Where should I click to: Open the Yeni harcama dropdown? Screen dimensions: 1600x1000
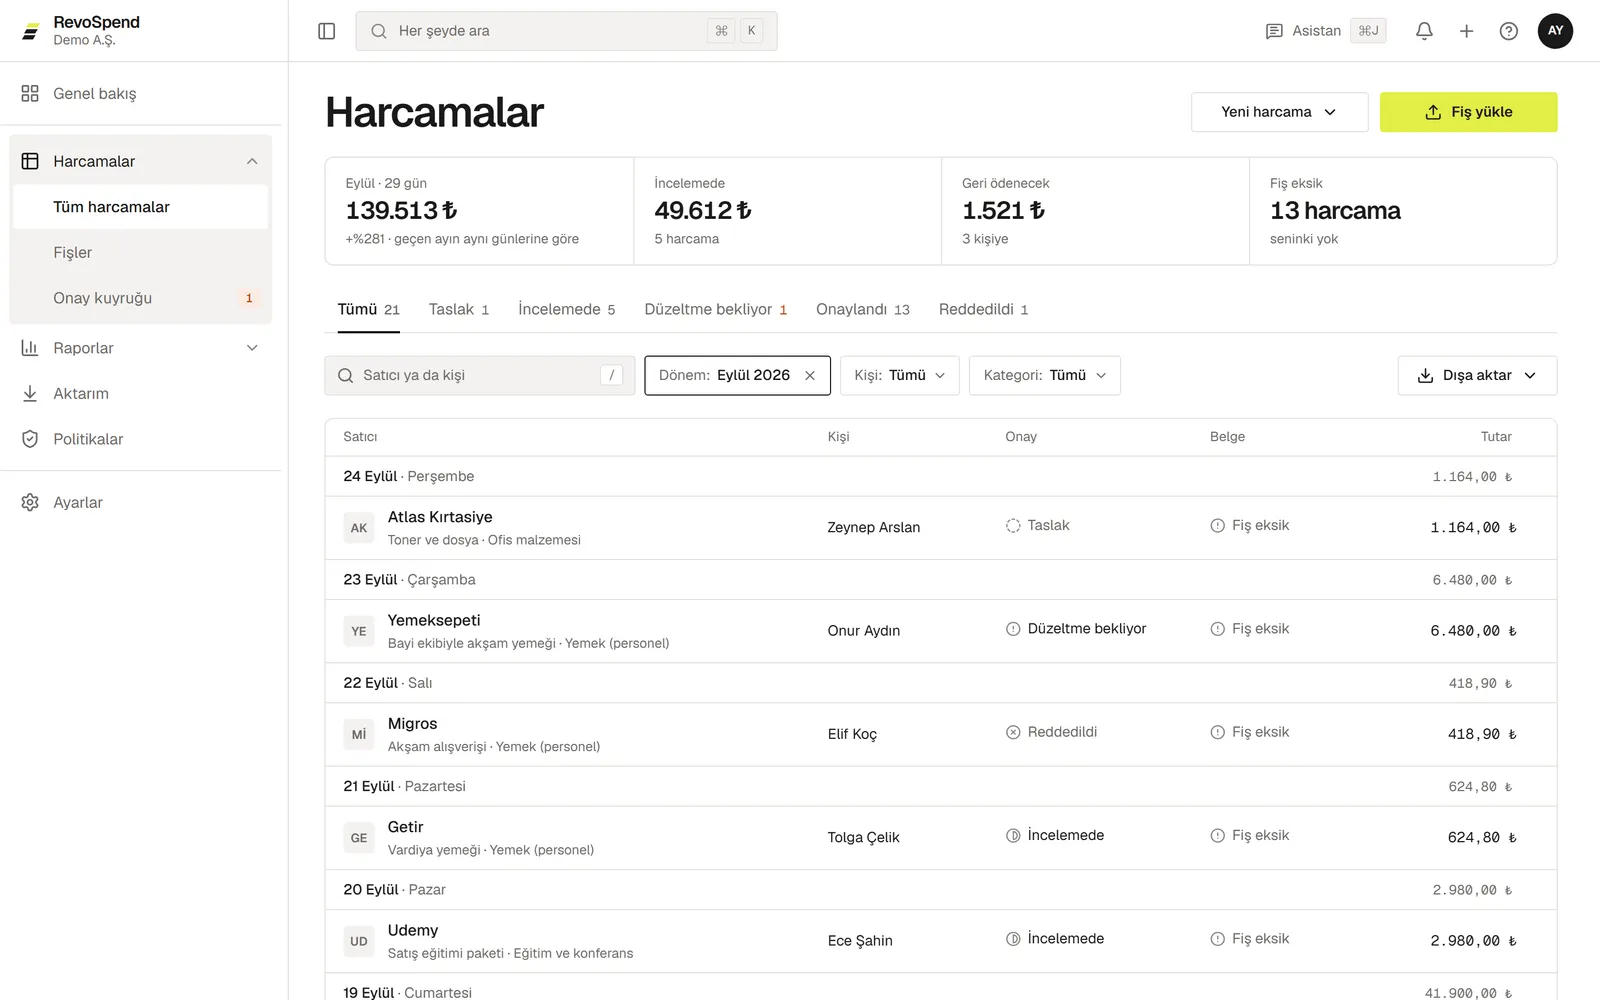(1279, 112)
